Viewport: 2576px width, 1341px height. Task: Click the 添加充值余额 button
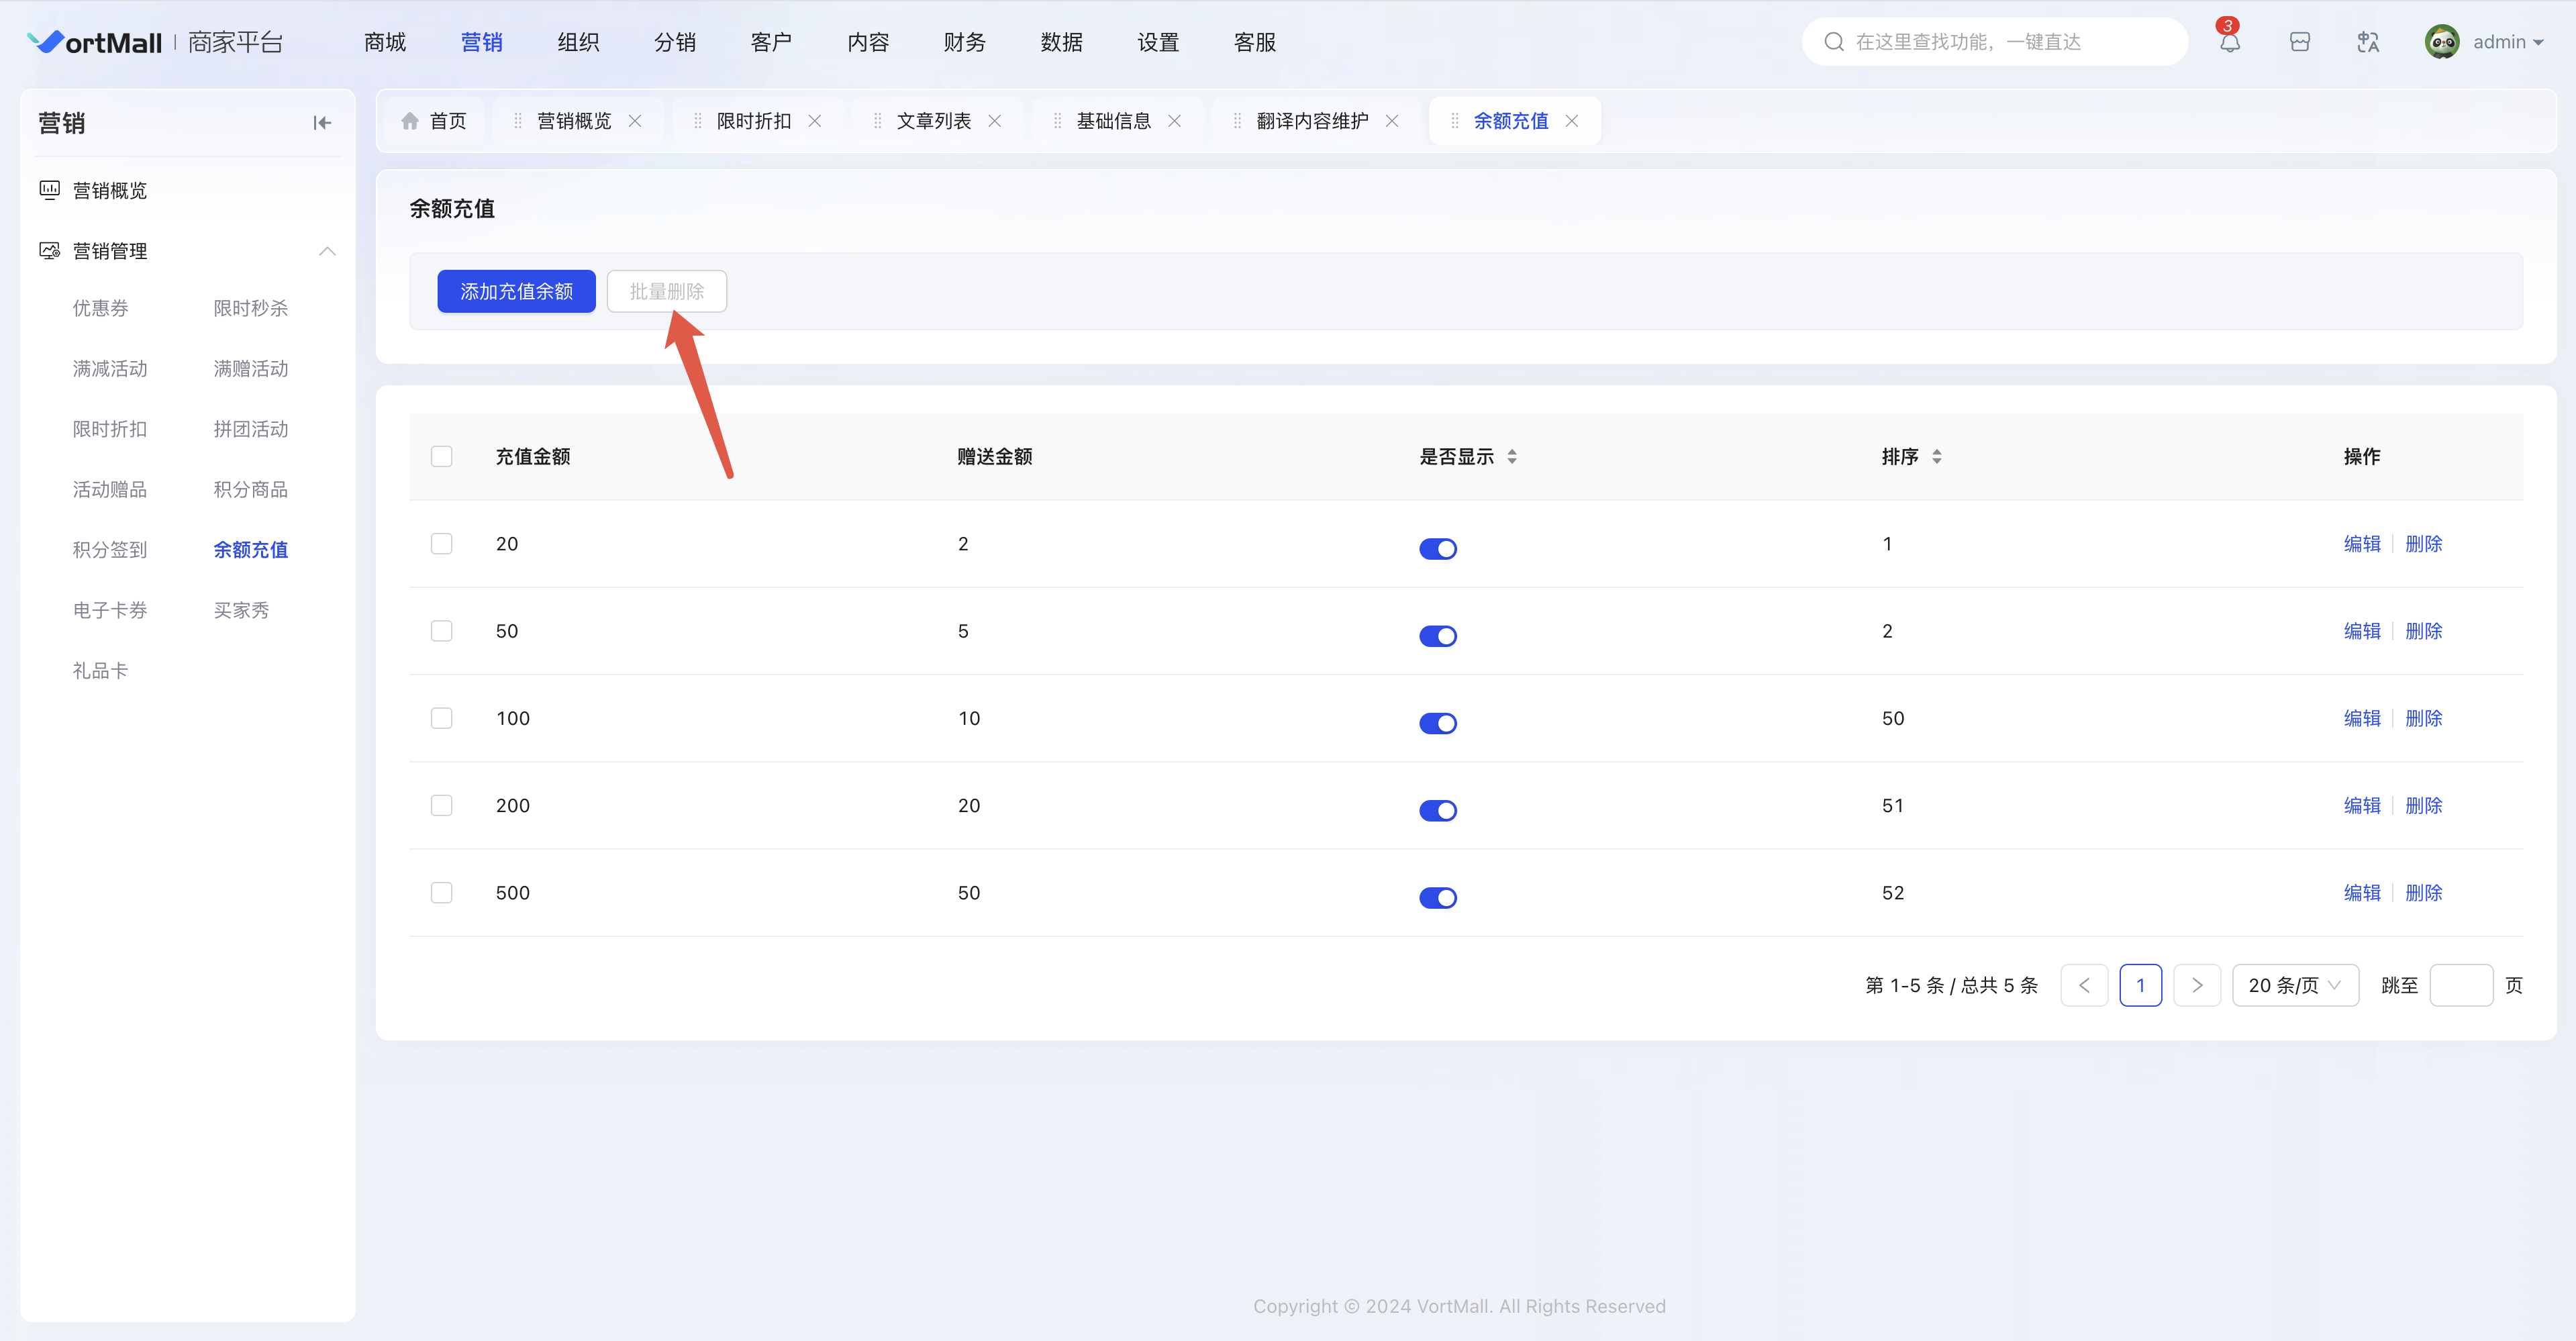[x=516, y=291]
